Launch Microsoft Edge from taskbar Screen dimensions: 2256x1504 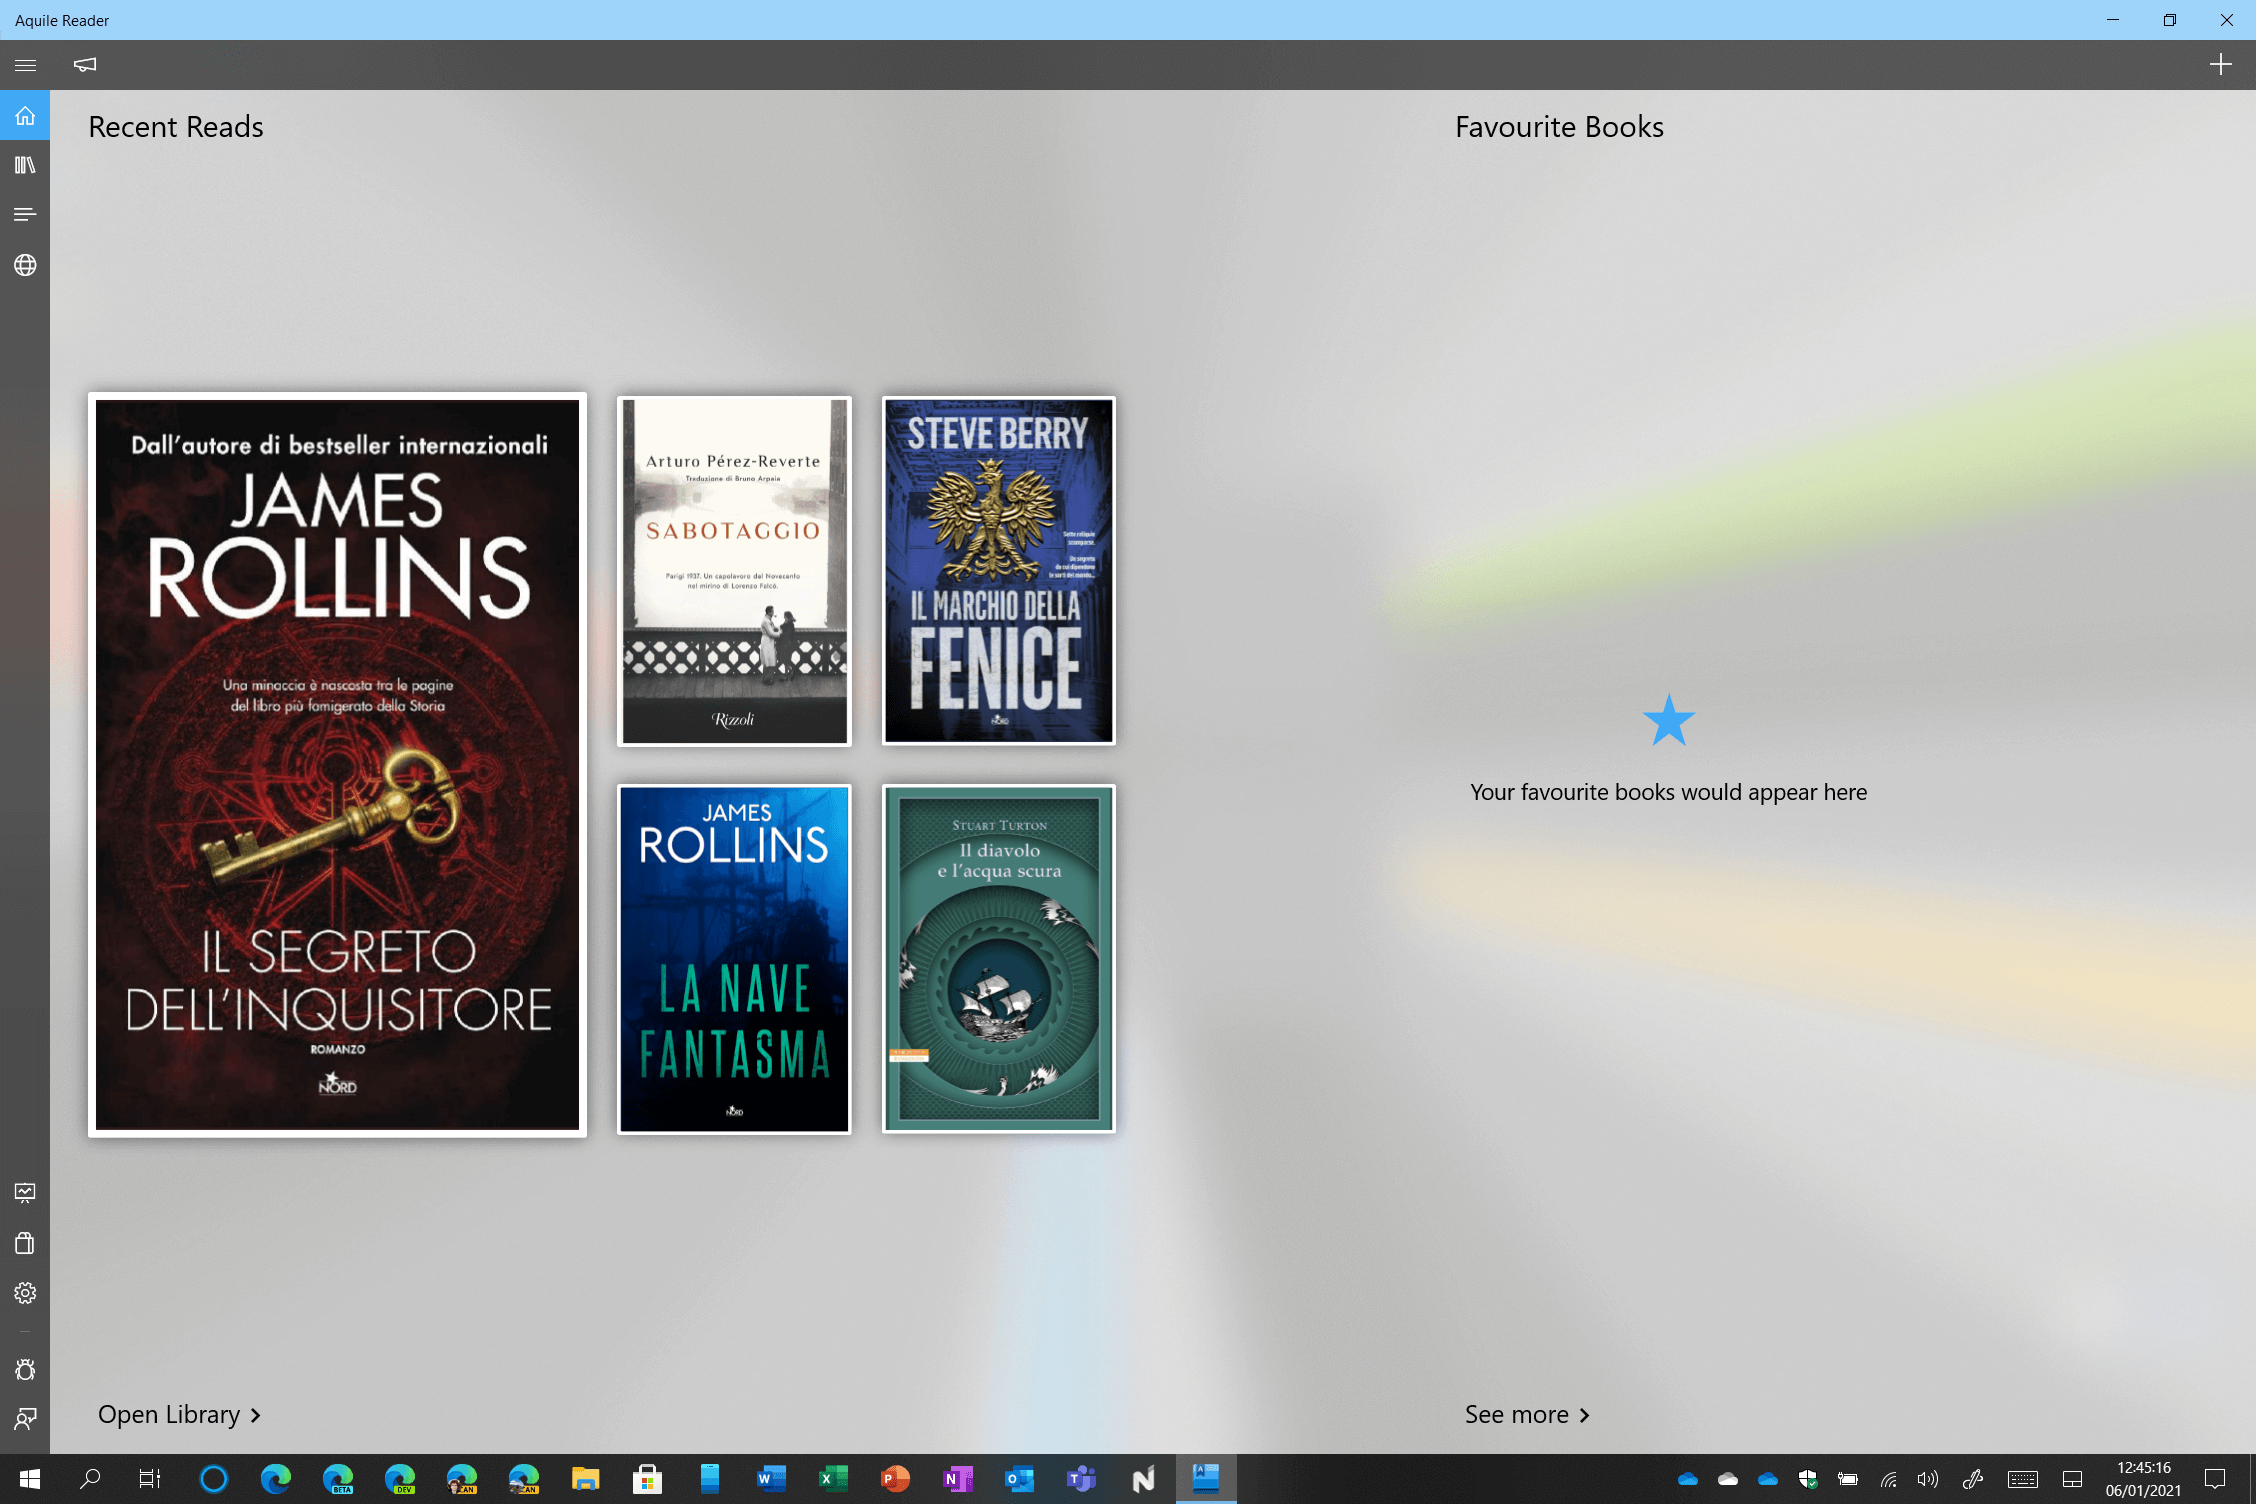[276, 1479]
